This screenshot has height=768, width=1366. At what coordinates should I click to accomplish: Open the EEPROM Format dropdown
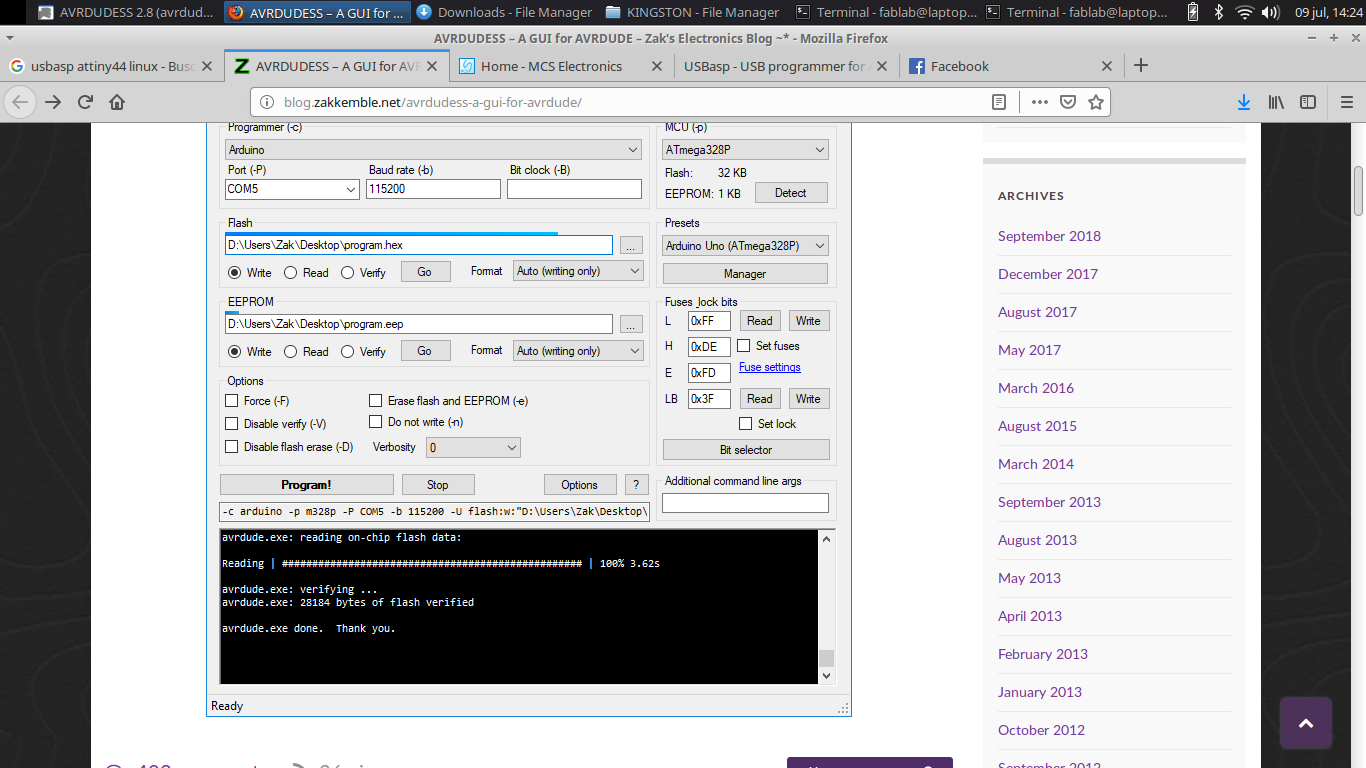coord(579,351)
